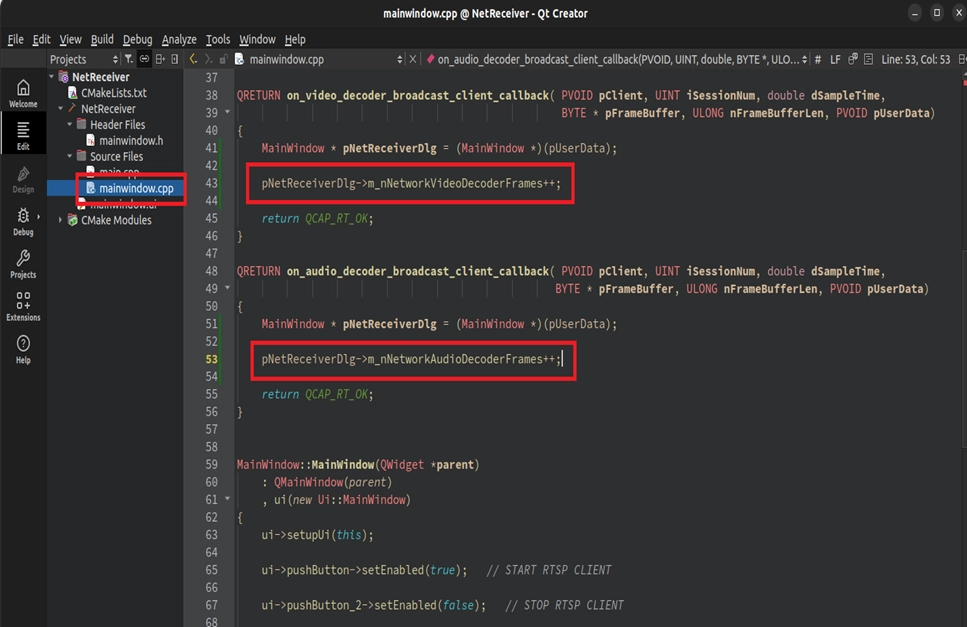Toggle the file writable lock icon
Image resolution: width=967 pixels, height=627 pixels.
(223, 59)
